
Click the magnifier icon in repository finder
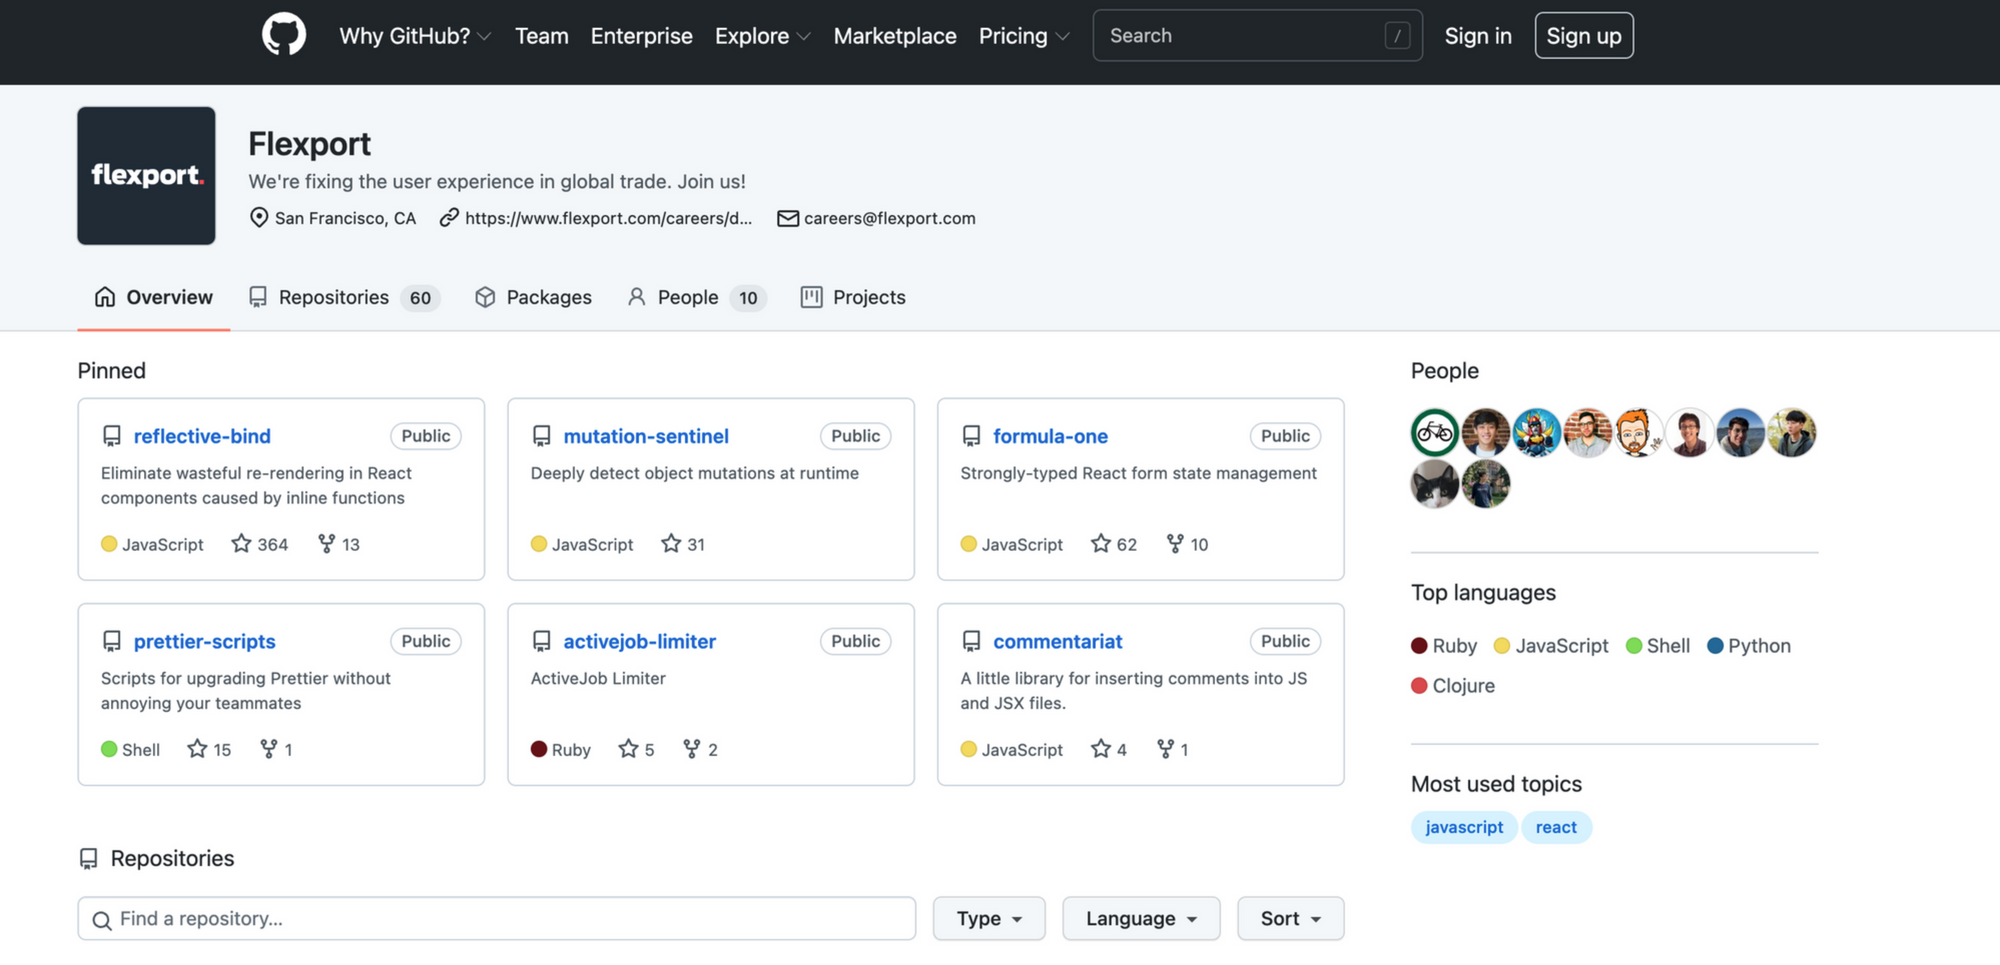pos(102,920)
